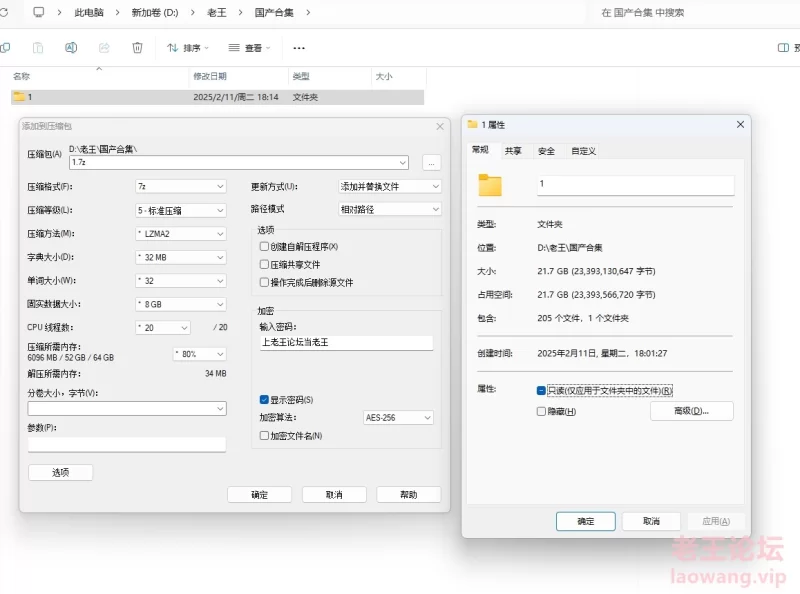This screenshot has width=800, height=594.
Task: Expand the 加密算法 AES-256 dropdown
Action: click(398, 418)
